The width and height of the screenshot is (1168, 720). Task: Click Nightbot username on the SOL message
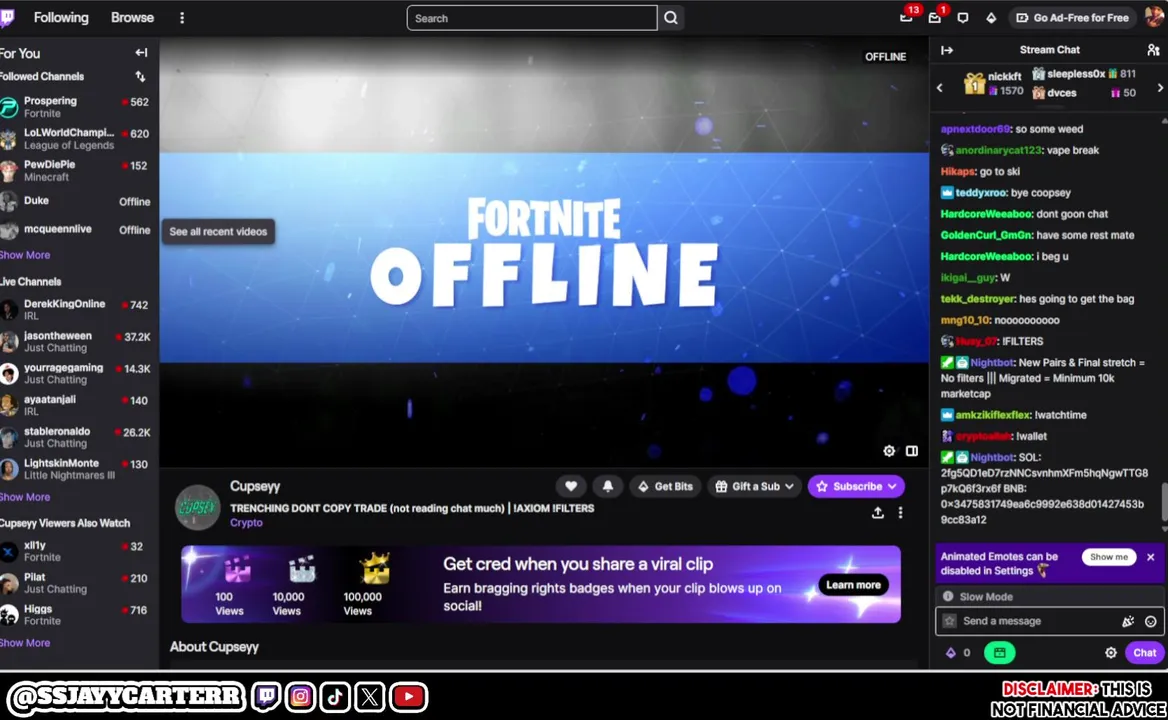(992, 457)
